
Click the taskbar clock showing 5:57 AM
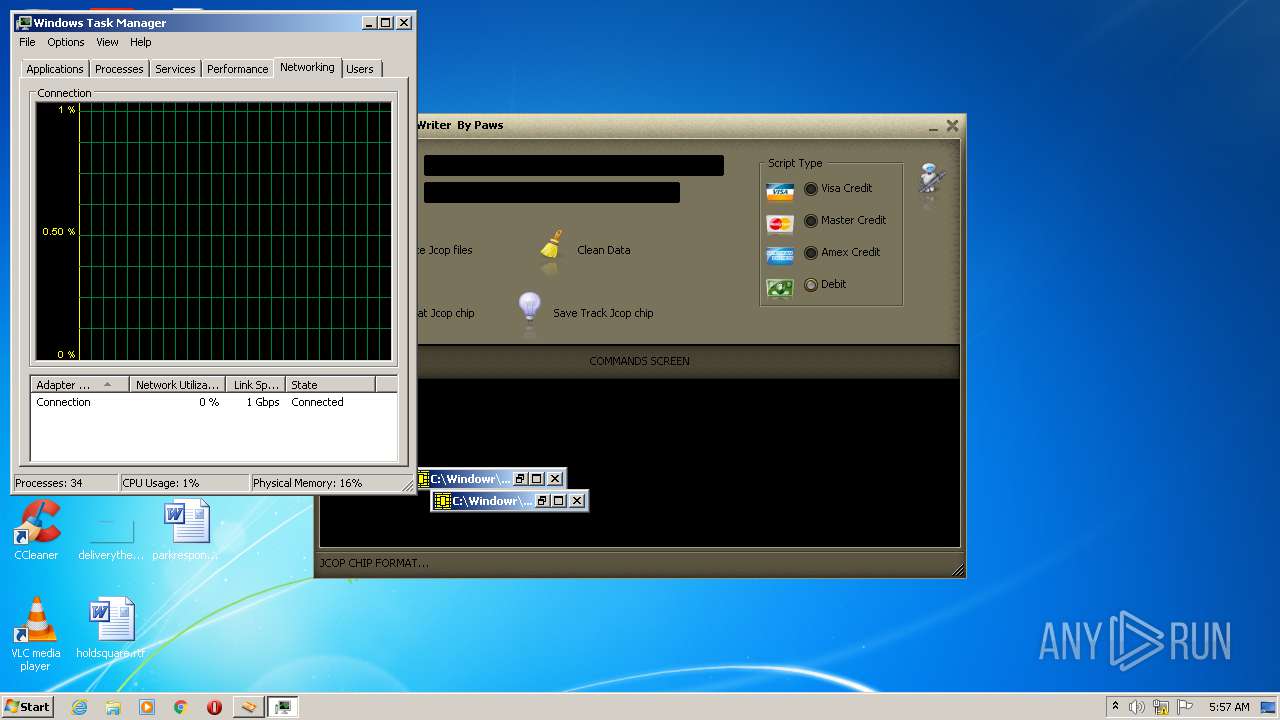[x=1228, y=707]
